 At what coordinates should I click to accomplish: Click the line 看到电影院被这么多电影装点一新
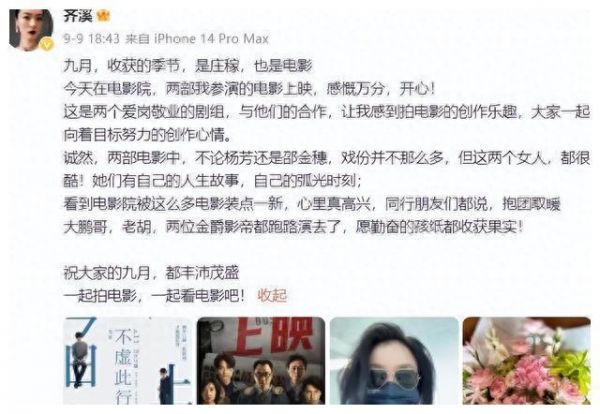click(x=312, y=204)
